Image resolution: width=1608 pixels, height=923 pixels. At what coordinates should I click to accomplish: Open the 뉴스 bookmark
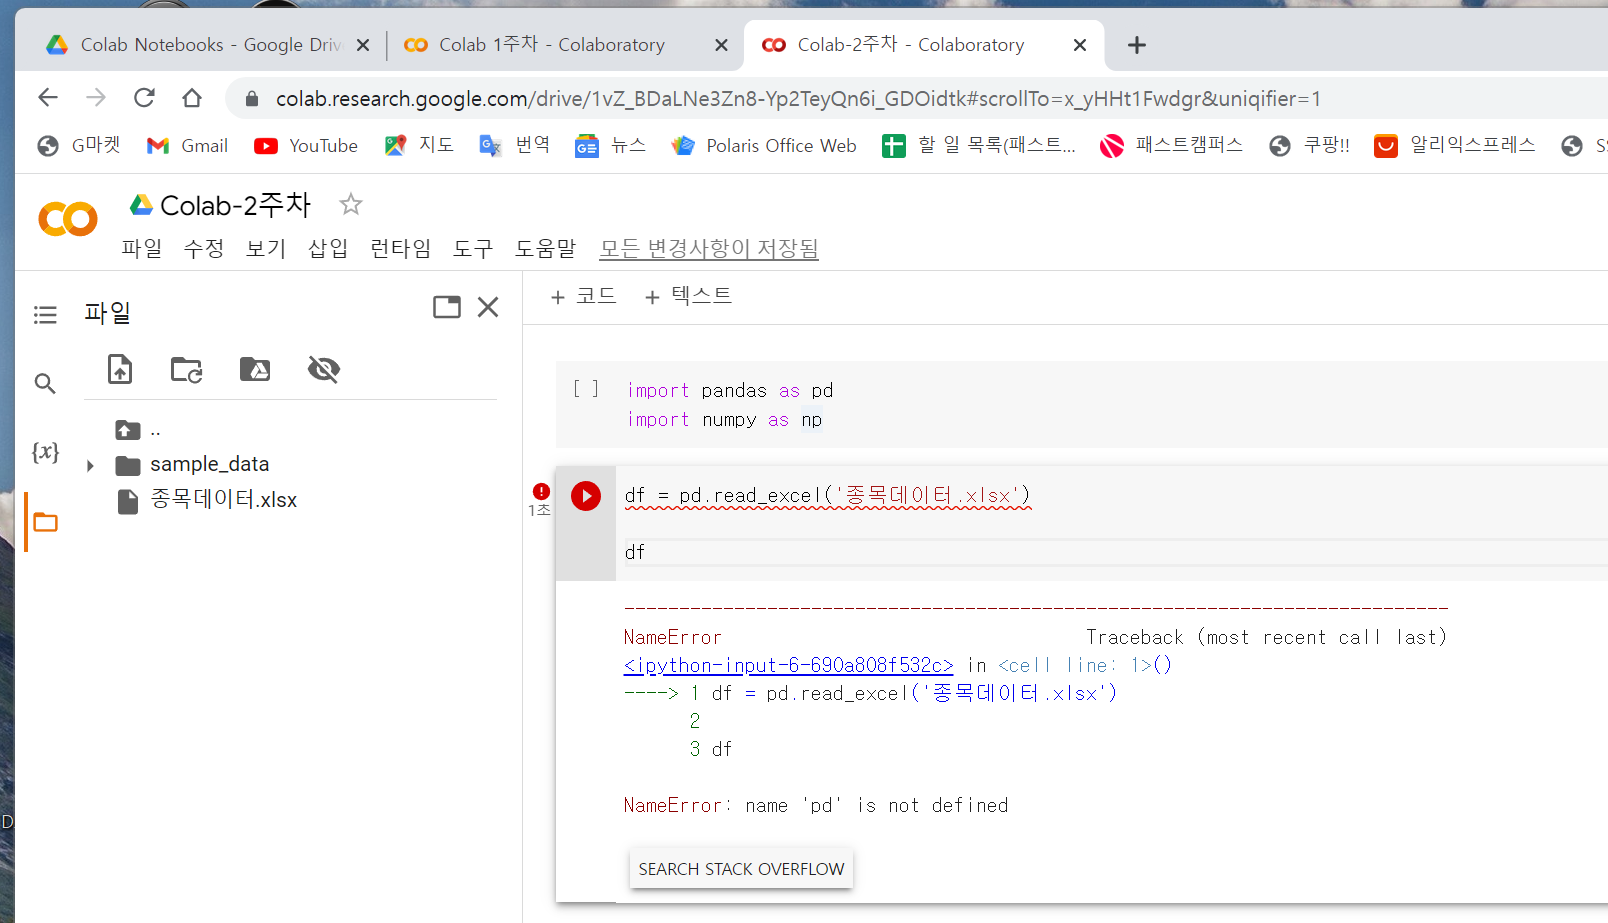(610, 145)
